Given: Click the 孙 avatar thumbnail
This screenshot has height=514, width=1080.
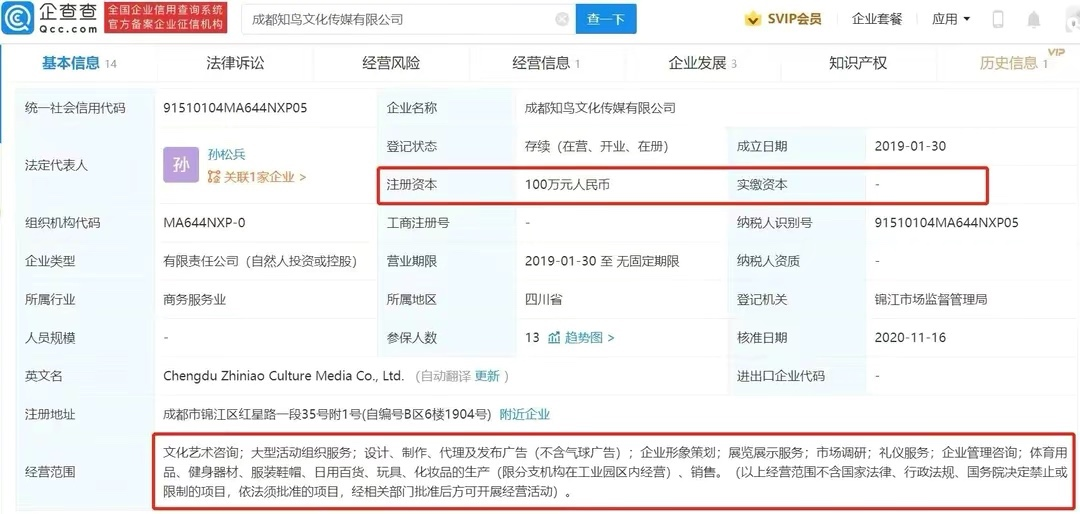Looking at the screenshot, I should (x=180, y=165).
